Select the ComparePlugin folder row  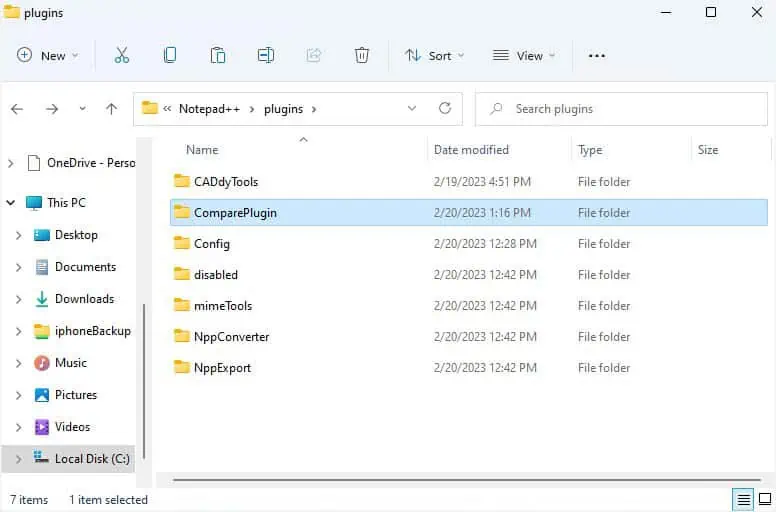[x=469, y=212]
